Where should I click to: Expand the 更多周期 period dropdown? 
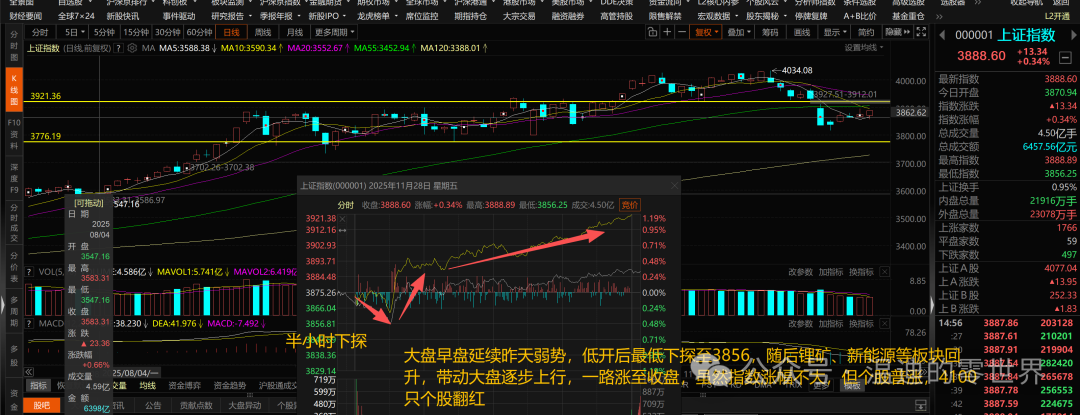[330, 32]
